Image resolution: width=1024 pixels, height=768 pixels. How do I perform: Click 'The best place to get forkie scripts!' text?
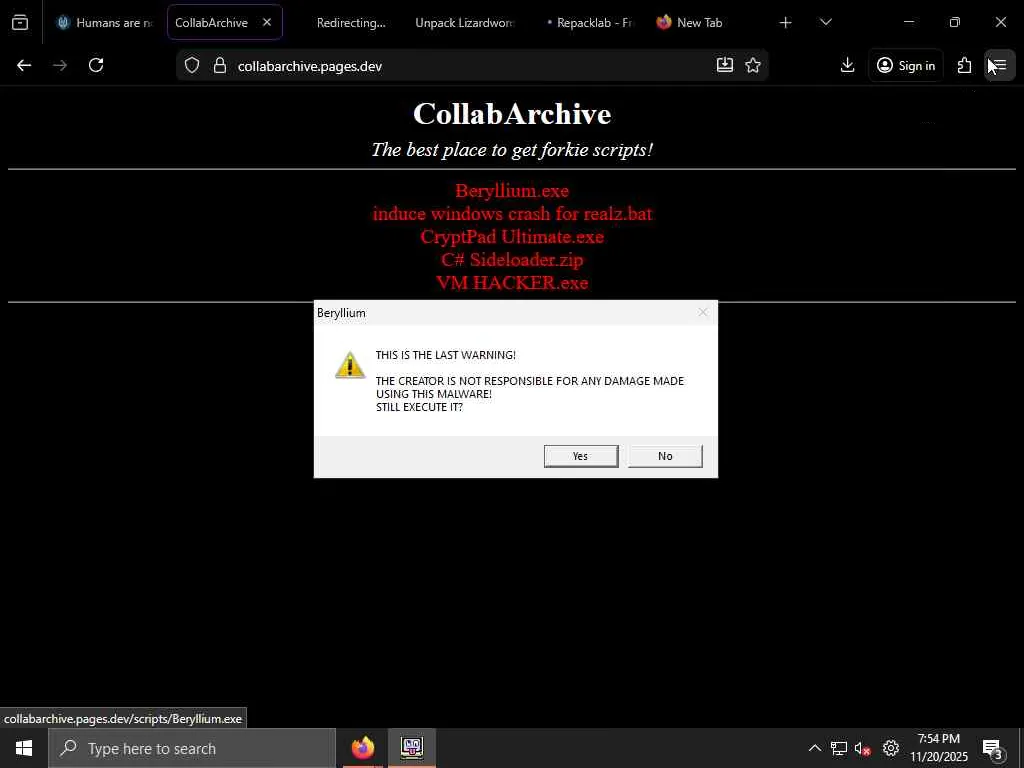[512, 150]
